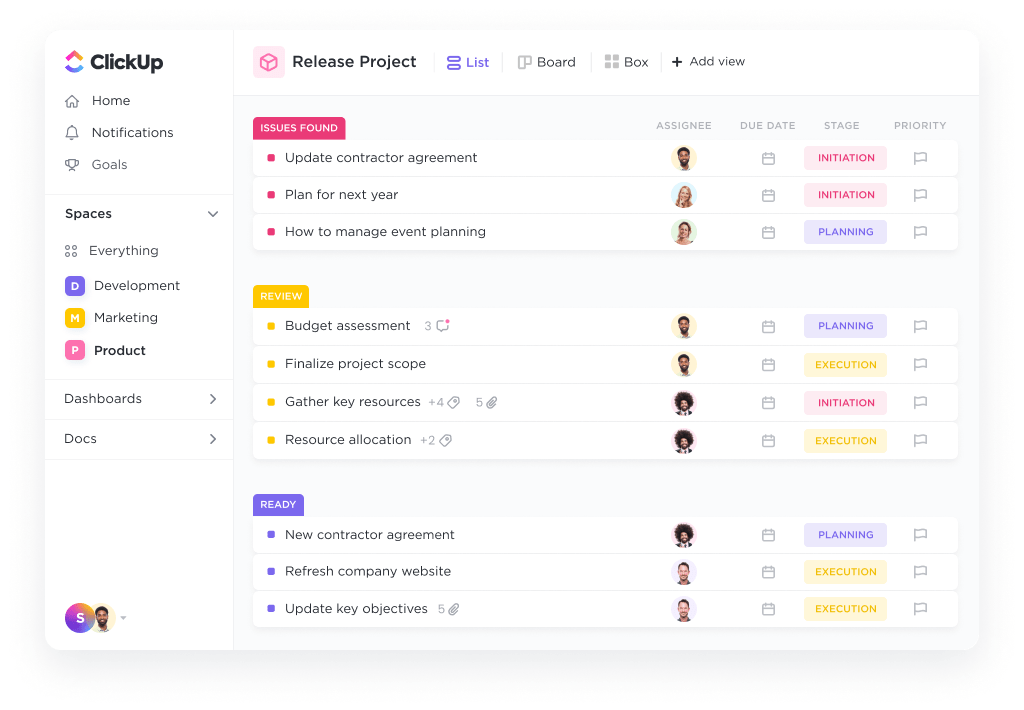Switch to the Box view tab
Screen dimensions: 1024x710
[626, 62]
